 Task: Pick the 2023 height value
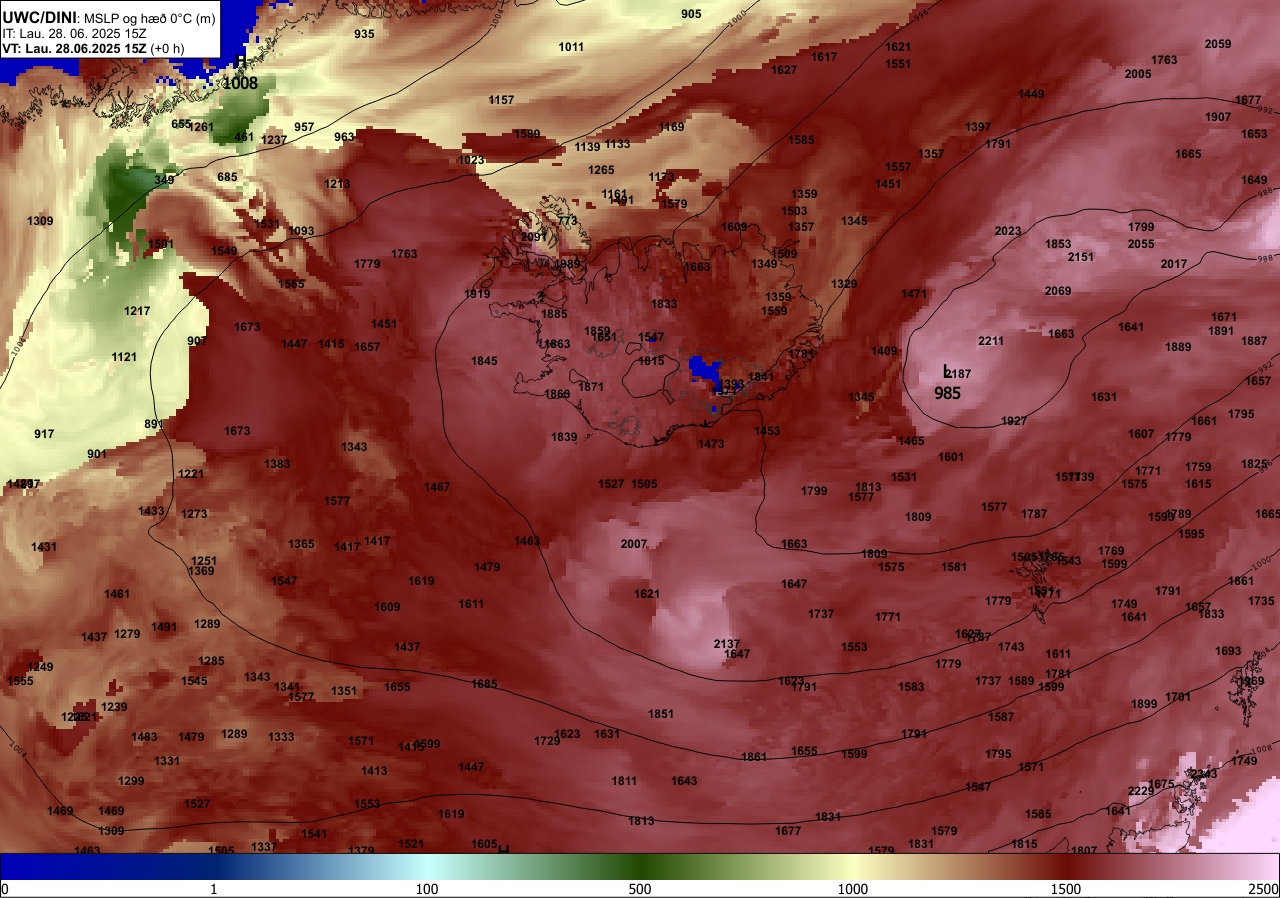coord(1008,231)
